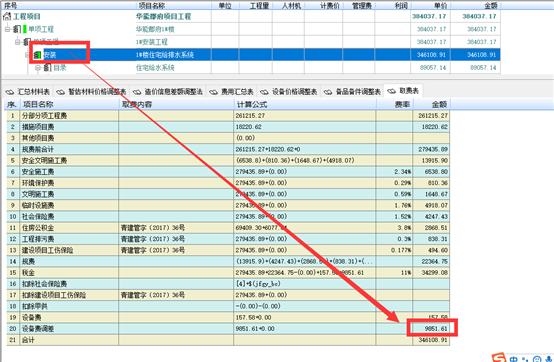
Task: Click row number 21 in the fee table
Action: [13, 340]
